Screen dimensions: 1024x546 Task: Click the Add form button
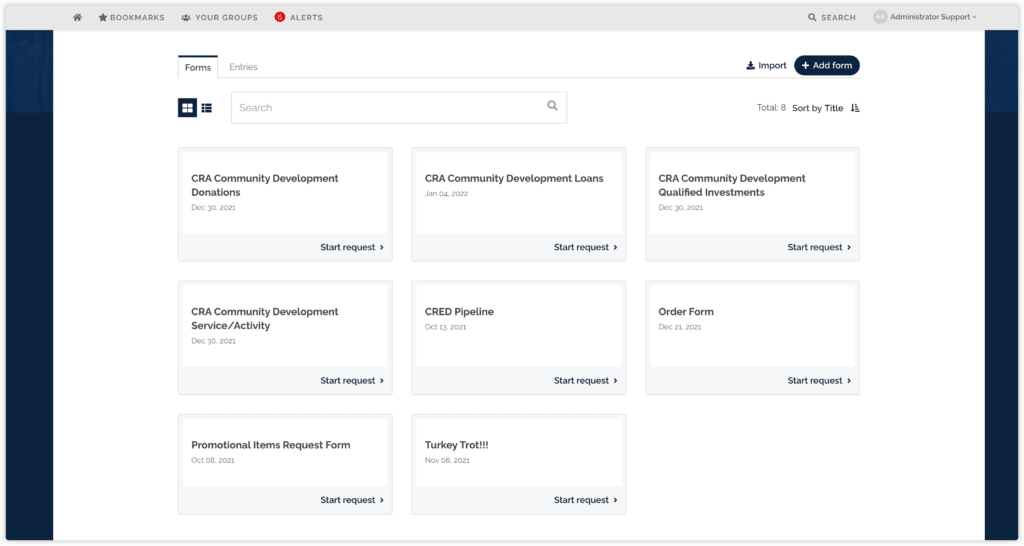click(x=827, y=65)
